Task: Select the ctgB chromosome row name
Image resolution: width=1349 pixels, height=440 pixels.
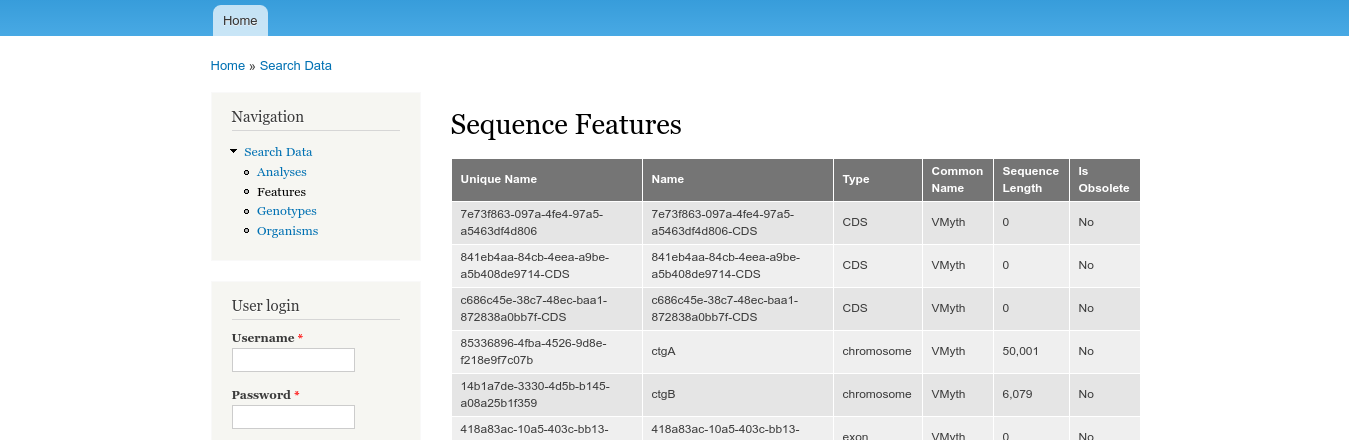Action: click(x=664, y=395)
